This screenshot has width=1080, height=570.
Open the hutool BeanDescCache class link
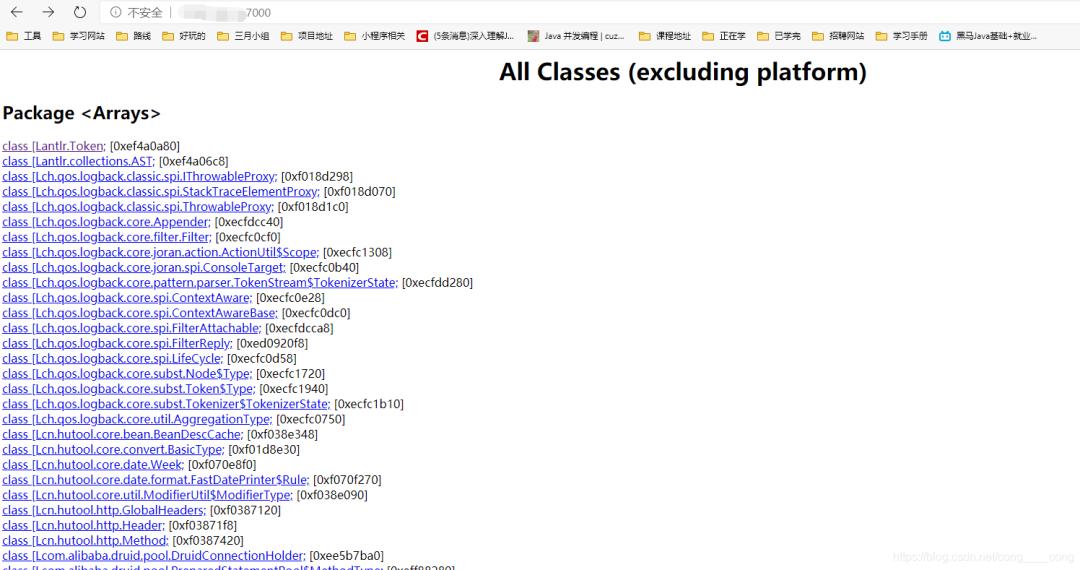click(x=123, y=434)
